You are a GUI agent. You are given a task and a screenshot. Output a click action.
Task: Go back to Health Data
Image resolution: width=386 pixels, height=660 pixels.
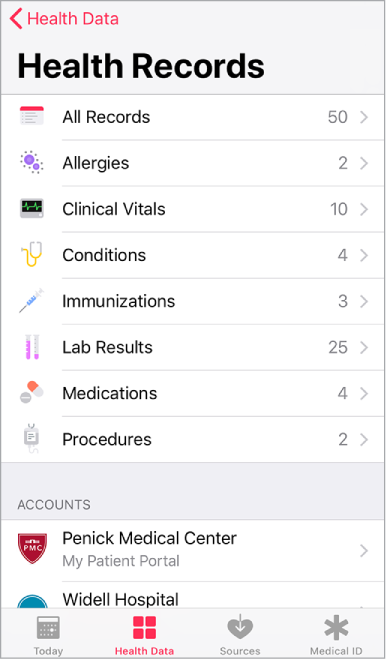click(64, 19)
